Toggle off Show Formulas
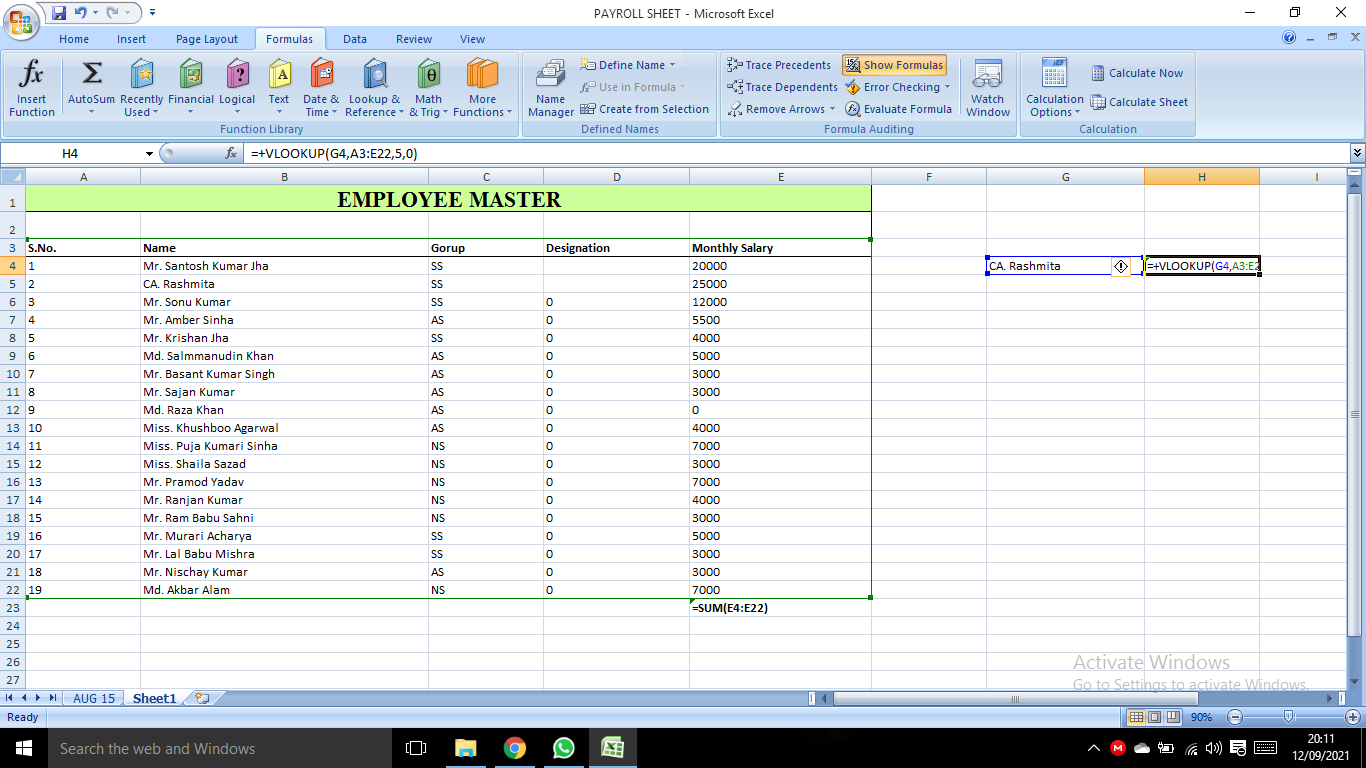Screen dimensions: 1366x768 (x=893, y=64)
